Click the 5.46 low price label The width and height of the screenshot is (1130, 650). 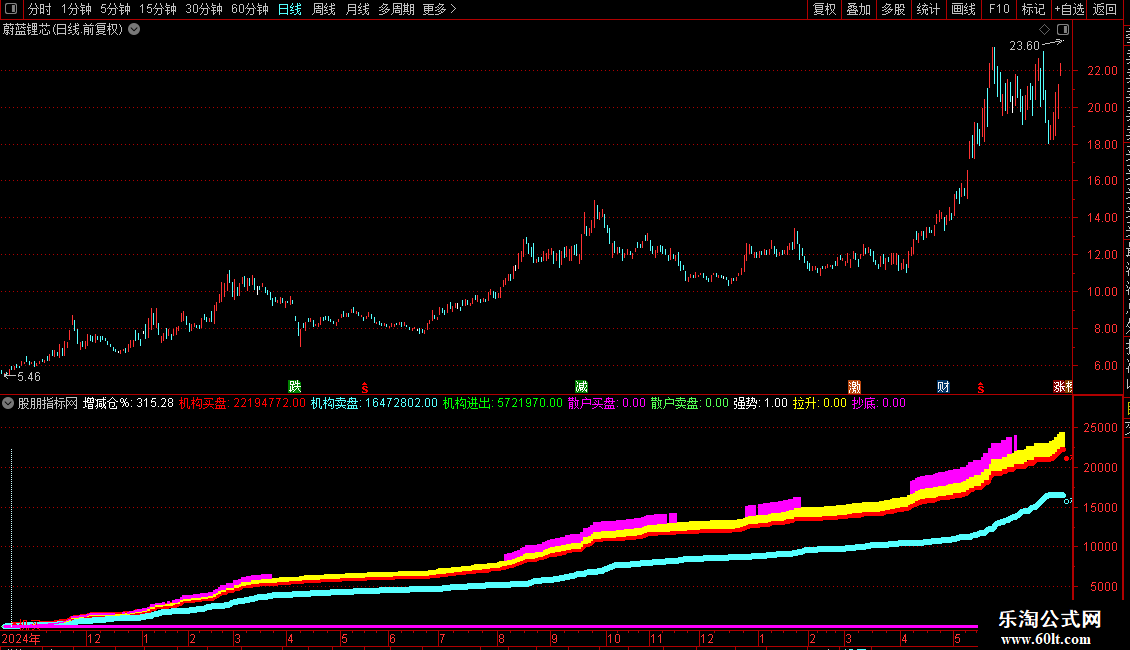[29, 377]
